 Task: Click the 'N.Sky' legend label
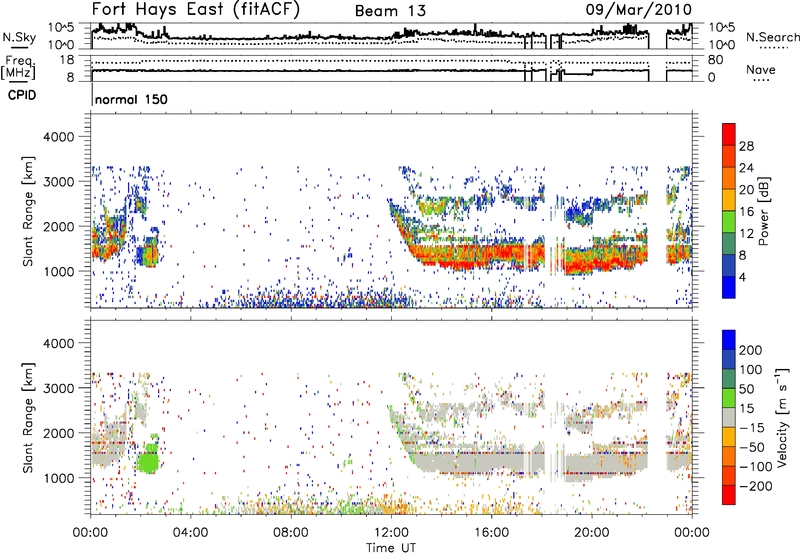[x=19, y=37]
